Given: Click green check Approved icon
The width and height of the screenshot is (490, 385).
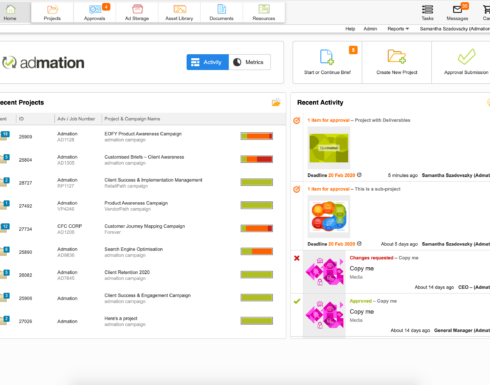Looking at the screenshot, I should coord(297,301).
